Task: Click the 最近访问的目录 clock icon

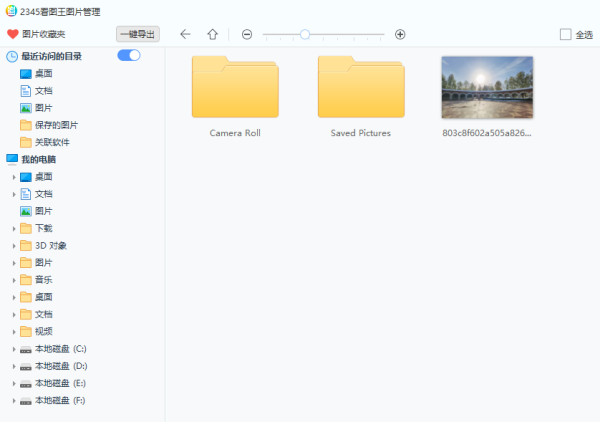Action: [x=12, y=56]
